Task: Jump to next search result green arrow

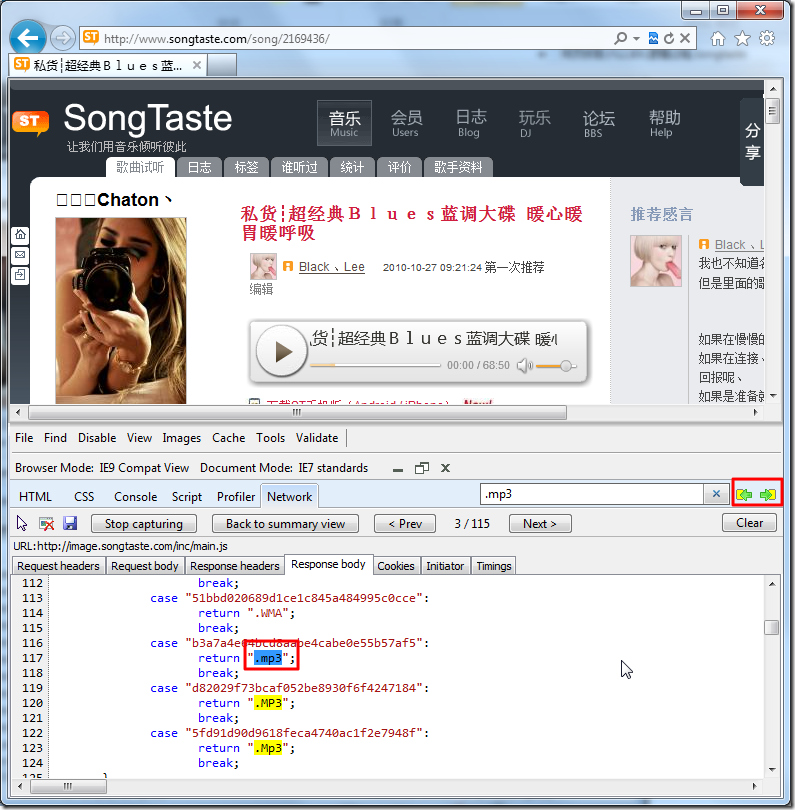Action: [x=768, y=494]
